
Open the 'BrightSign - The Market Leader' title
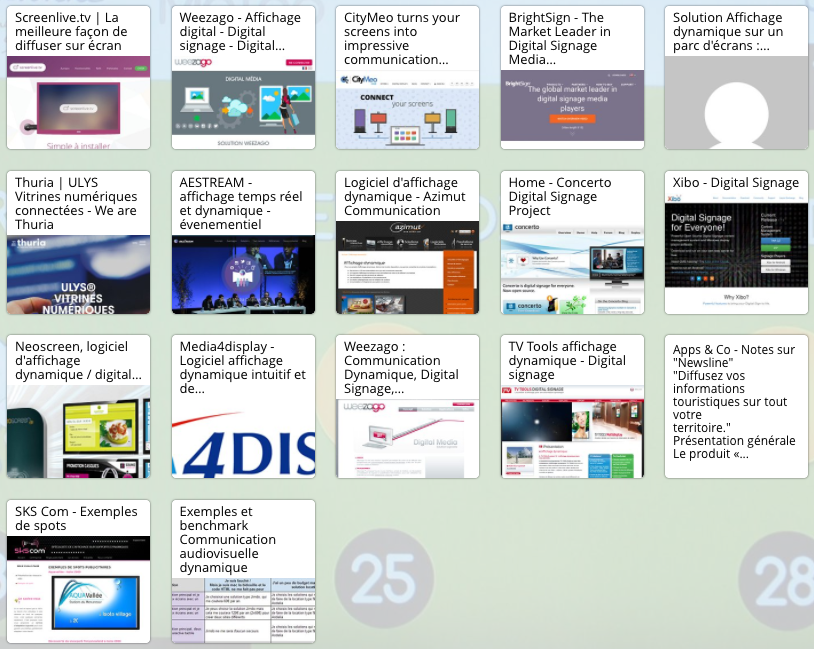560,38
